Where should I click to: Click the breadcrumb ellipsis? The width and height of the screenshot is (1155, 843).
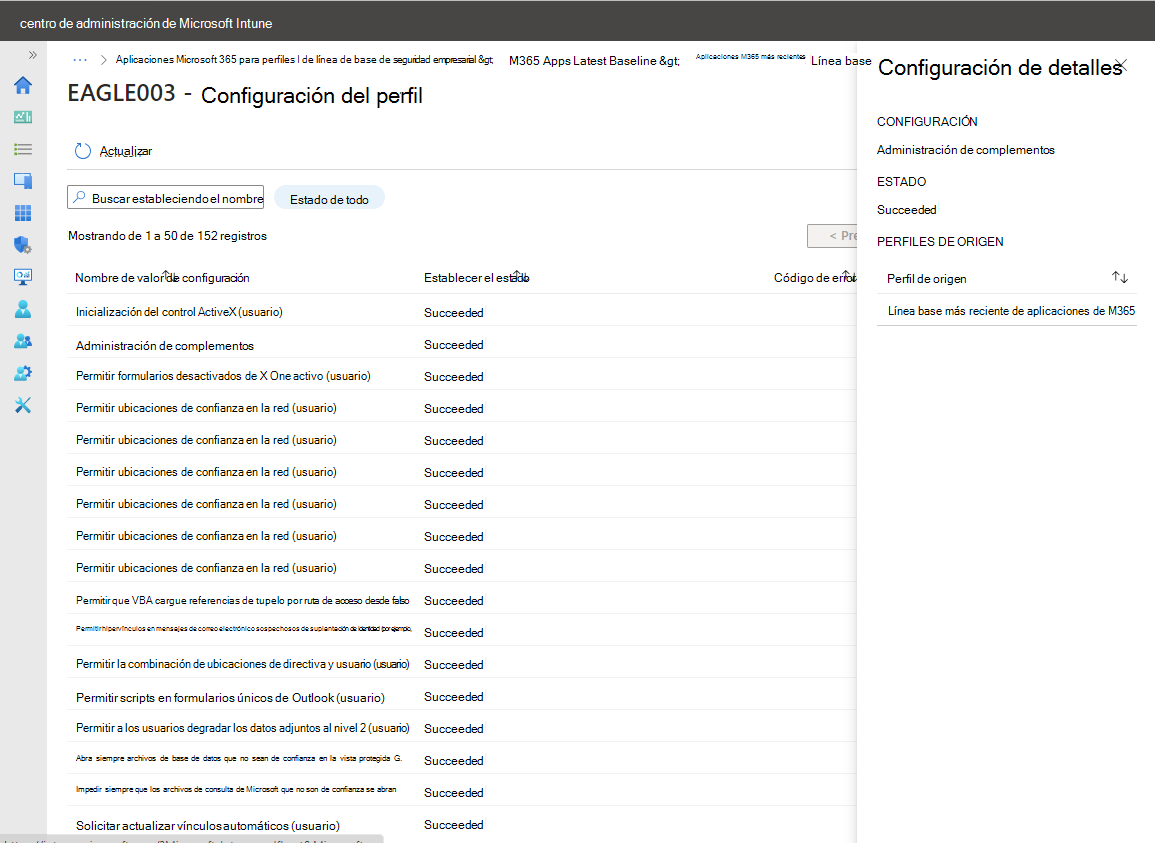[80, 60]
